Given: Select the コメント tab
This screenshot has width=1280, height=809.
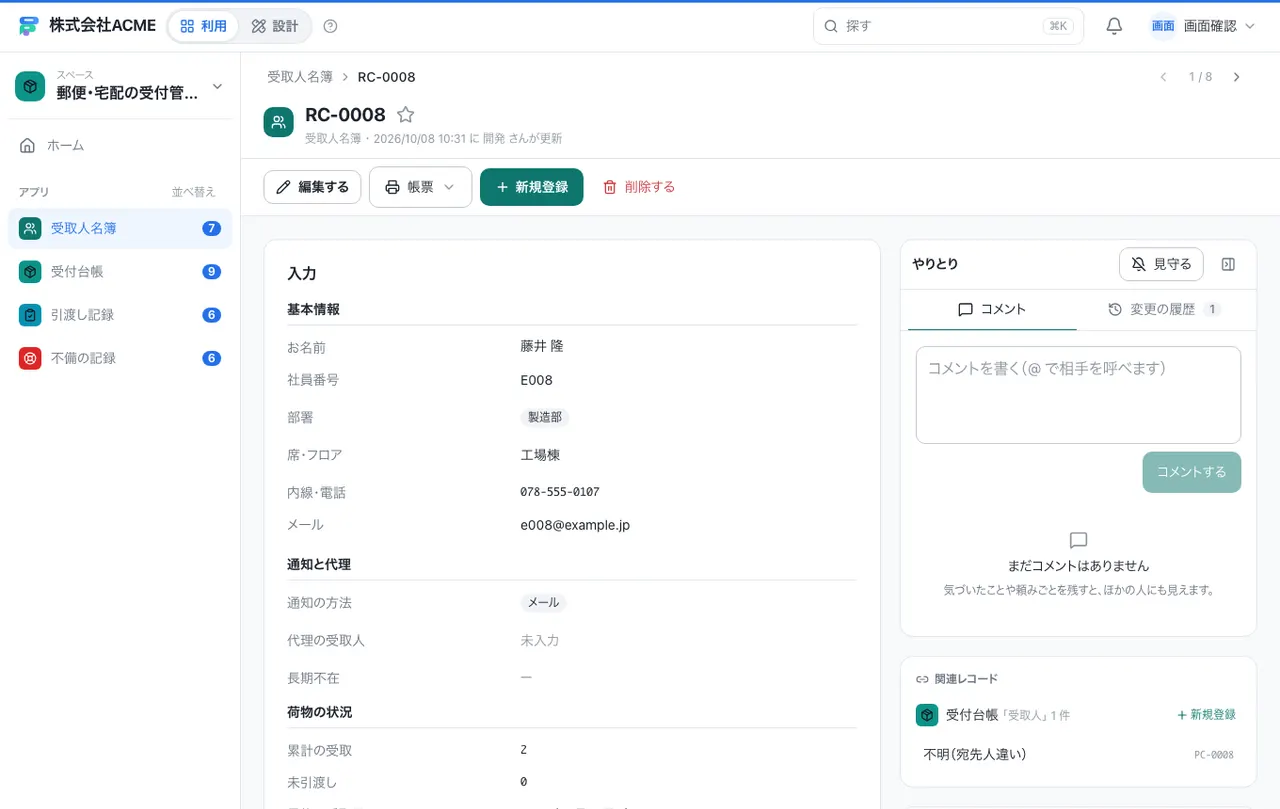Looking at the screenshot, I should [992, 310].
